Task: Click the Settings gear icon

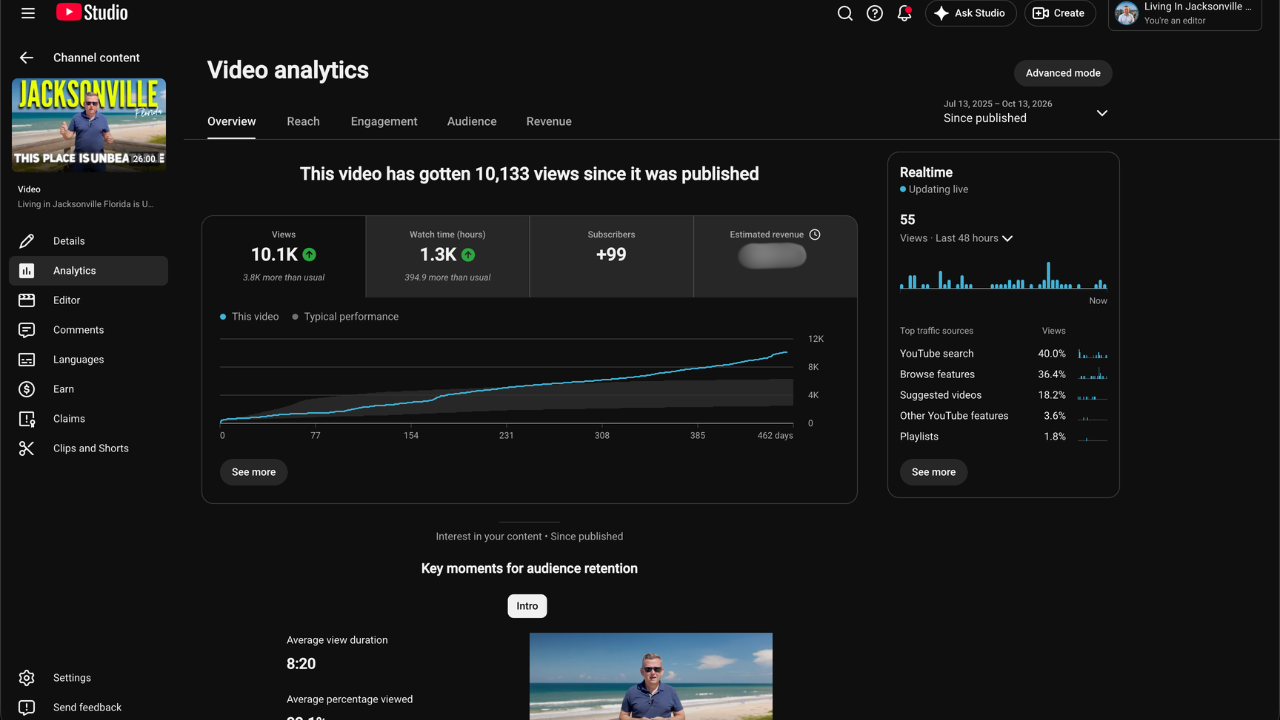Action: (27, 678)
